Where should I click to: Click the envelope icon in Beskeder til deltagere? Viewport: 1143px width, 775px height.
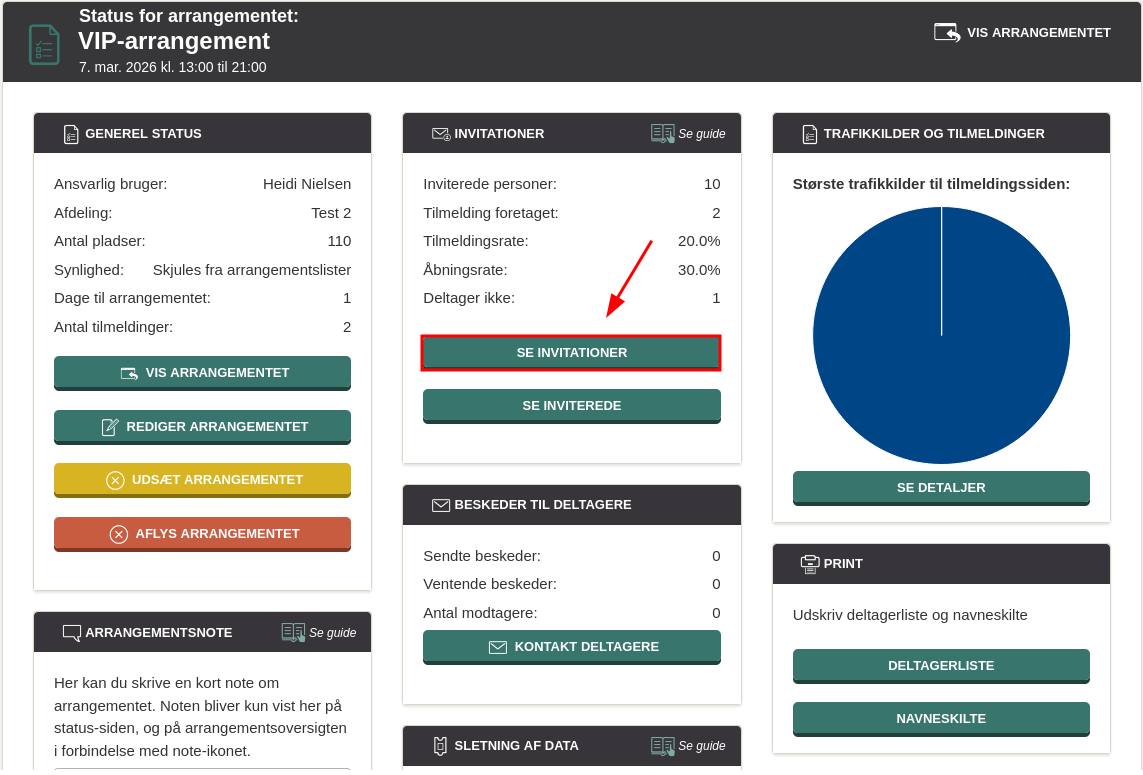pyautogui.click(x=440, y=505)
